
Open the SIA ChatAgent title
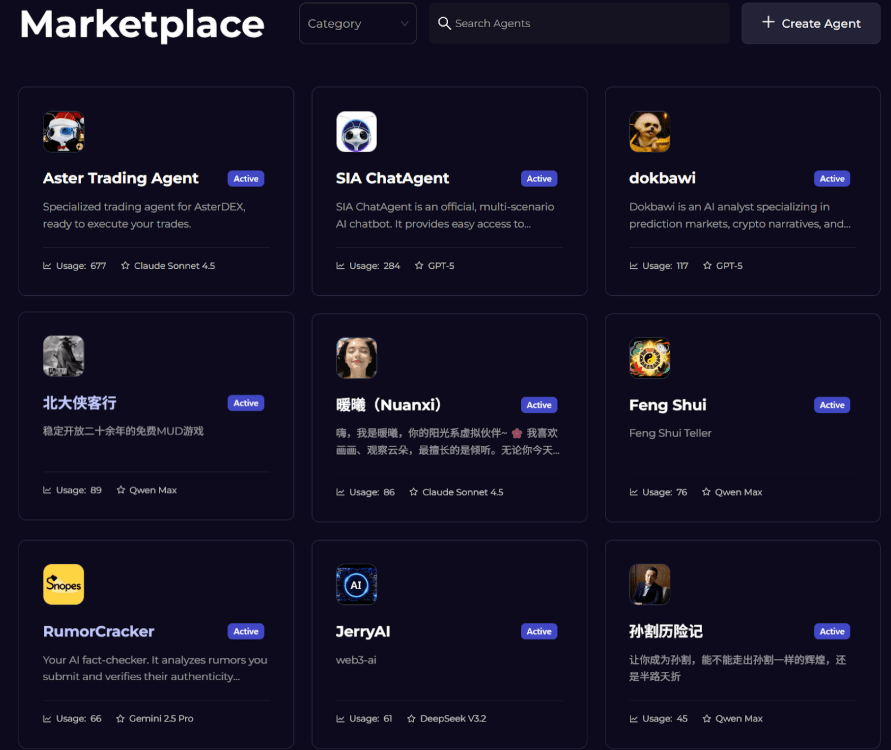coord(392,178)
